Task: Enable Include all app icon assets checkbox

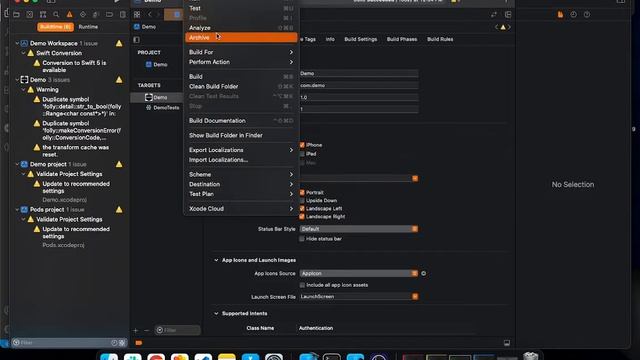Action: 302,285
